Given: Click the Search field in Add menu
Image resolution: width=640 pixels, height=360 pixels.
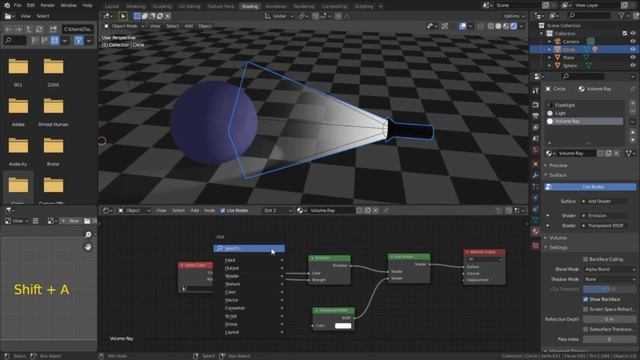Looking at the screenshot, I should pyautogui.click(x=249, y=248).
